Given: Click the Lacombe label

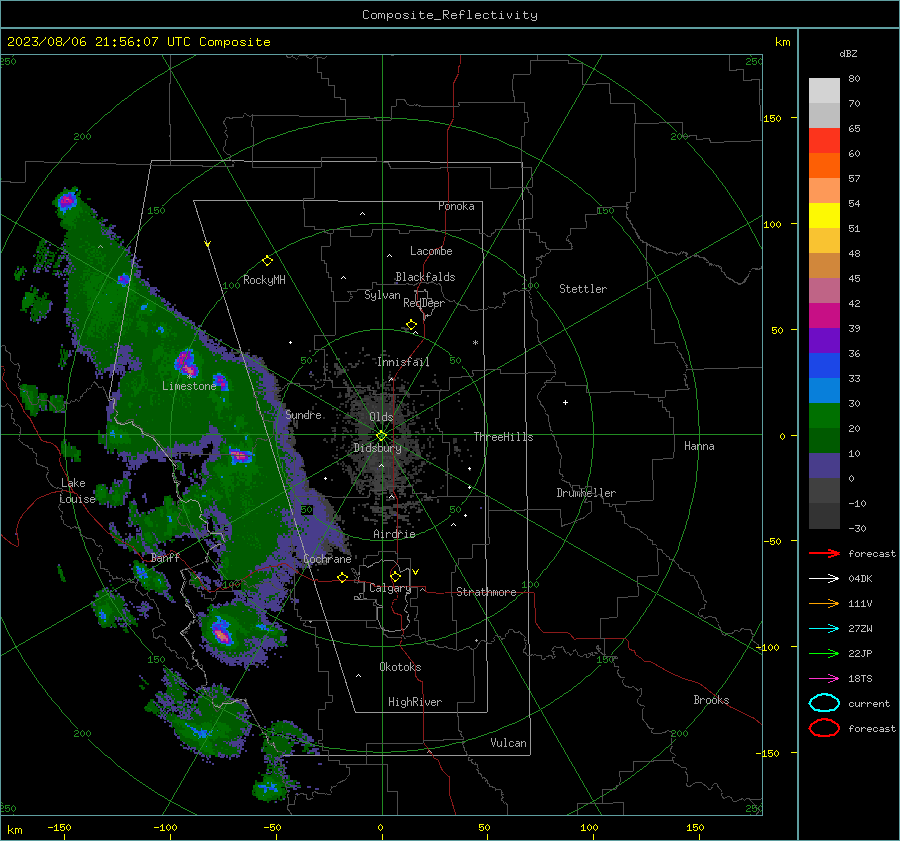Looking at the screenshot, I should click(431, 251).
